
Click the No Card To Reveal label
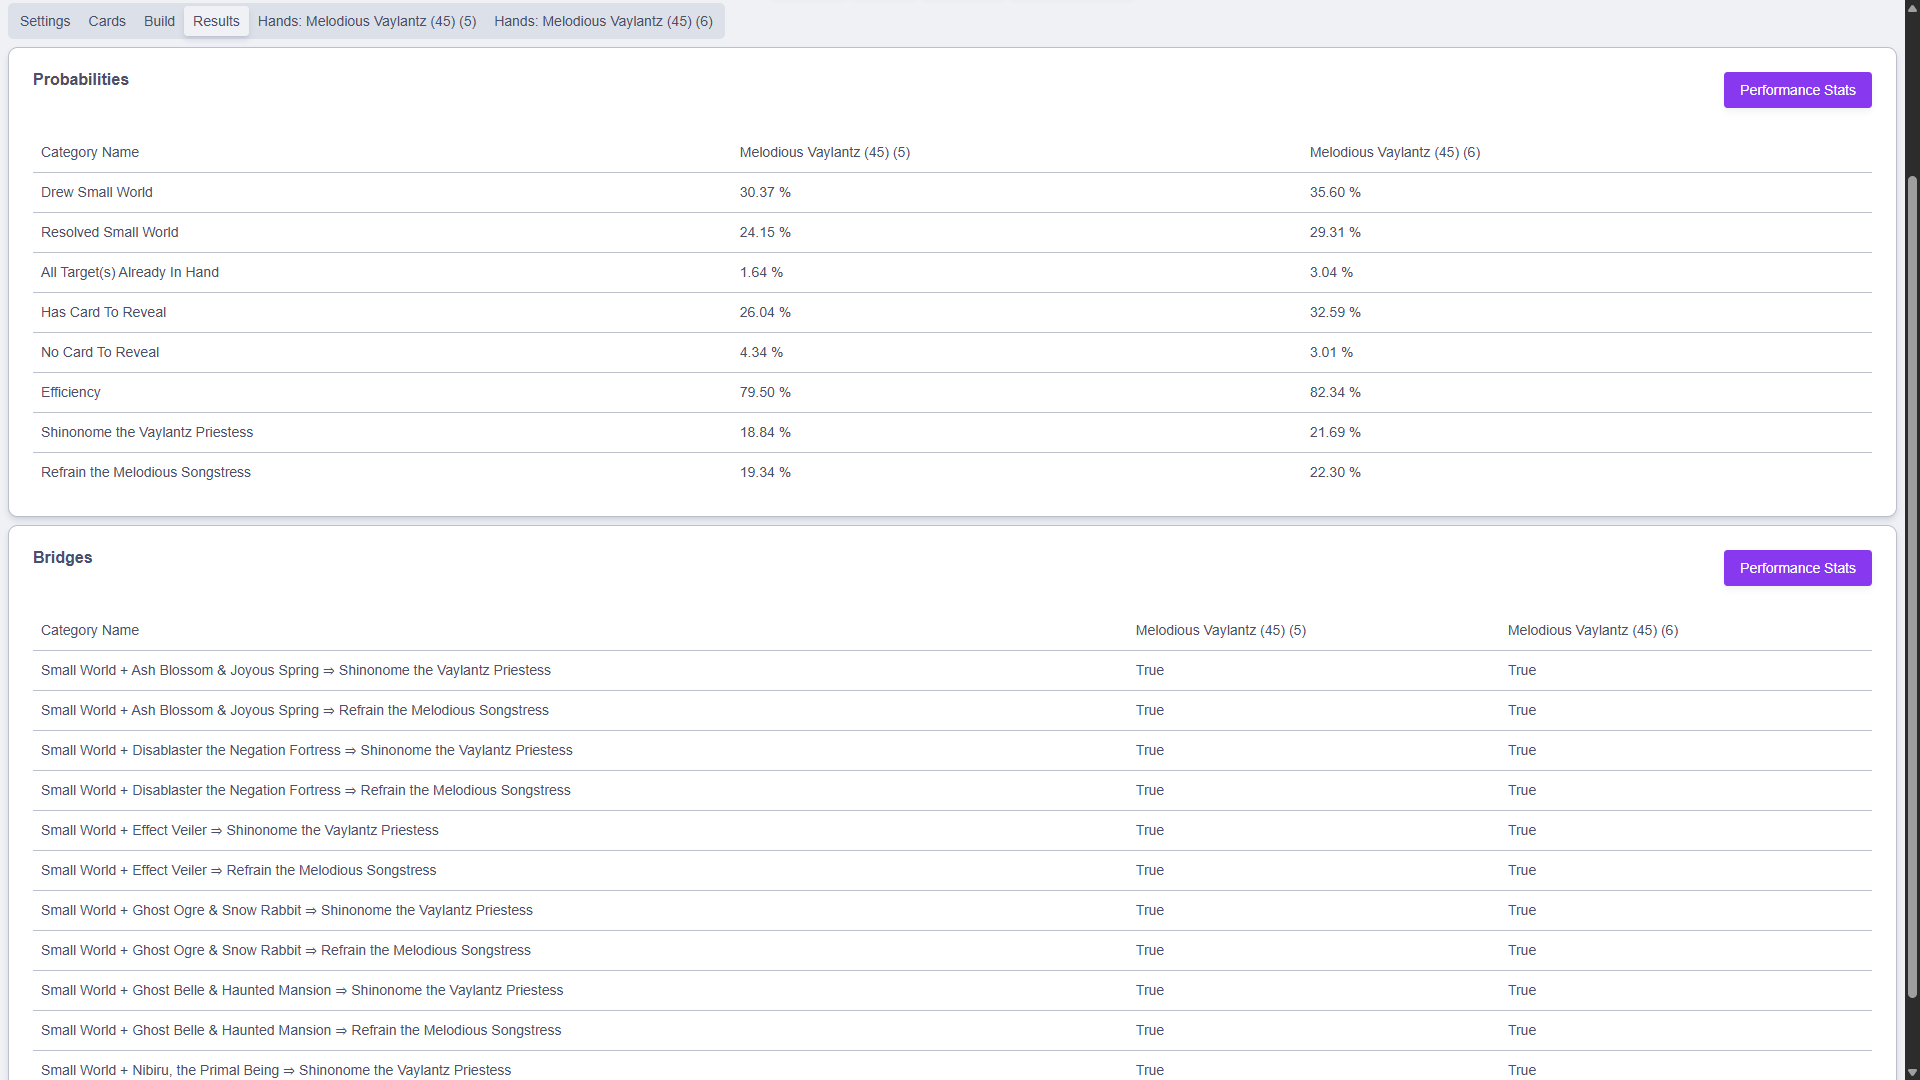pos(100,352)
